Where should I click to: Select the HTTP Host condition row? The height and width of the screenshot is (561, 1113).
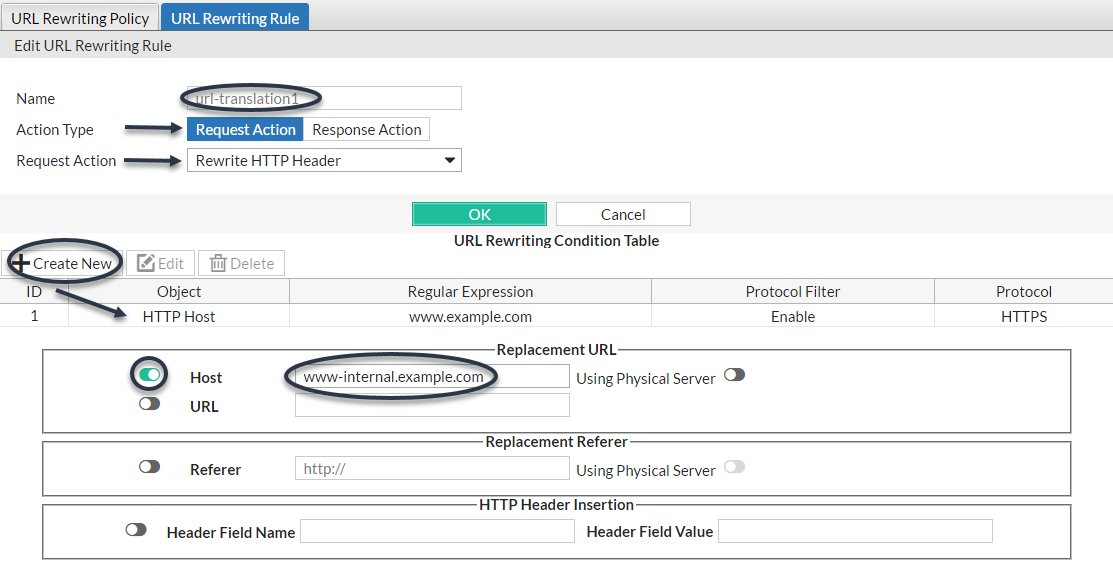(470, 317)
